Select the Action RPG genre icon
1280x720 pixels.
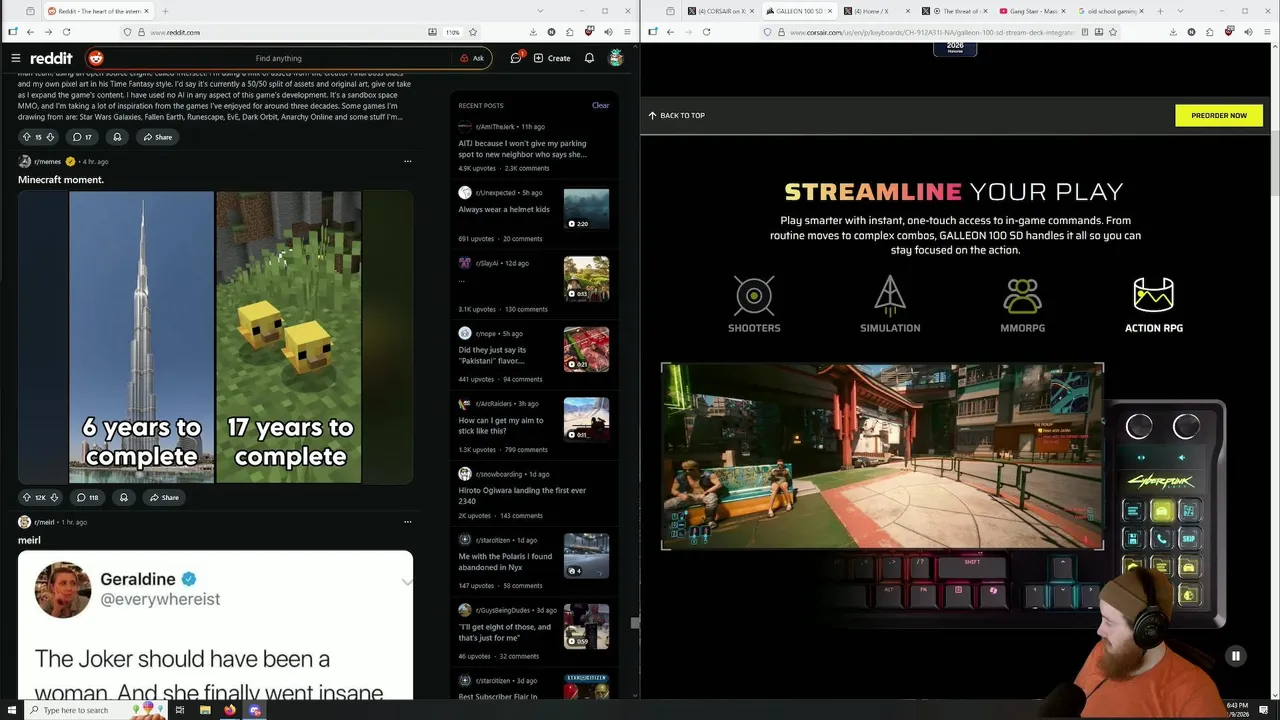coord(1154,304)
